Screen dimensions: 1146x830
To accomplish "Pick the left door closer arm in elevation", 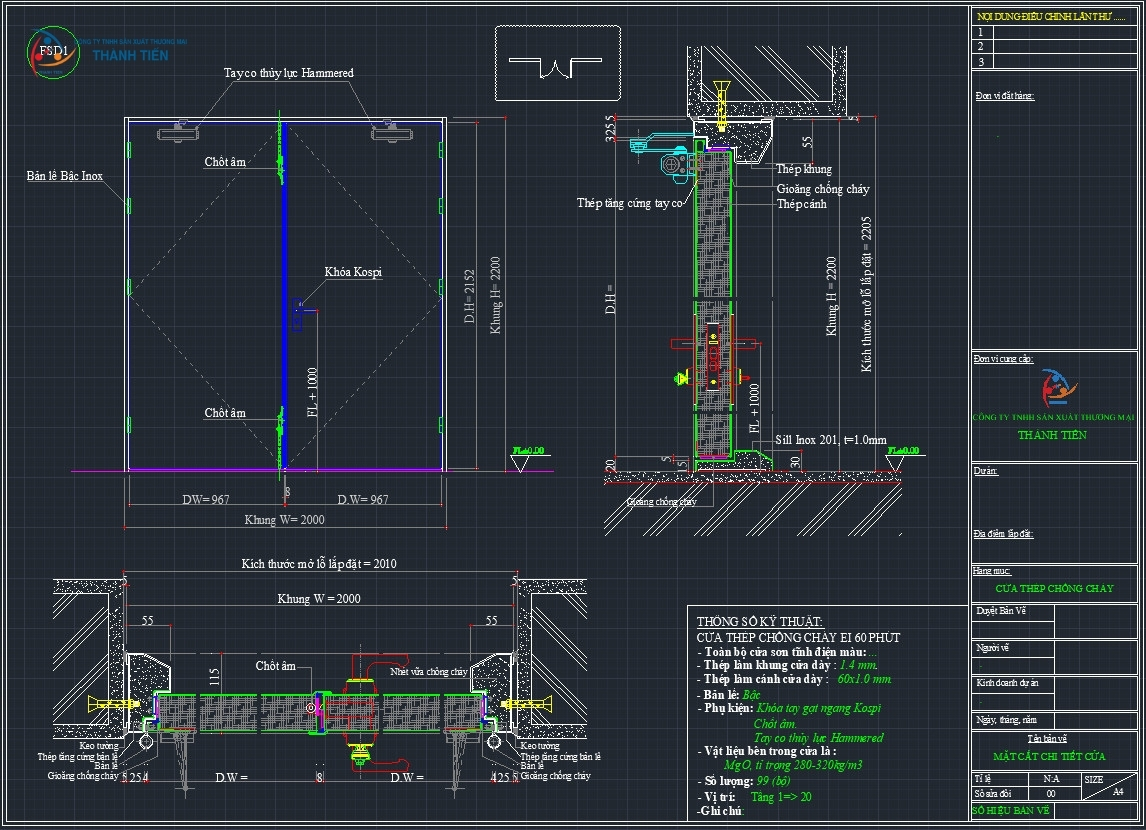I will [x=181, y=127].
